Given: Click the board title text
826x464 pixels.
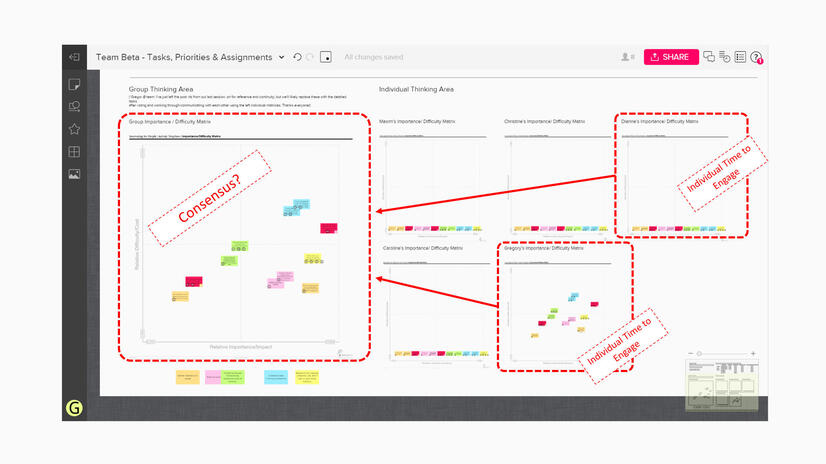Looking at the screenshot, I should click(184, 57).
